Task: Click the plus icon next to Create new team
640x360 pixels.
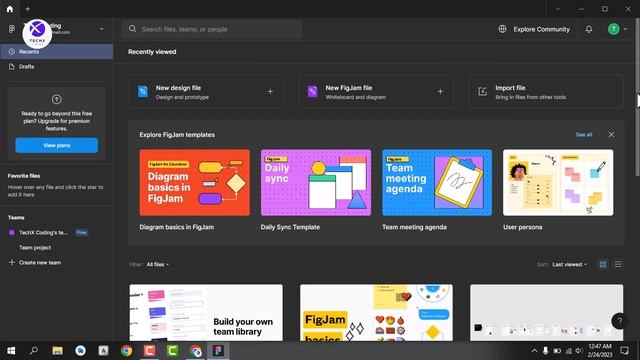Action: [x=12, y=262]
